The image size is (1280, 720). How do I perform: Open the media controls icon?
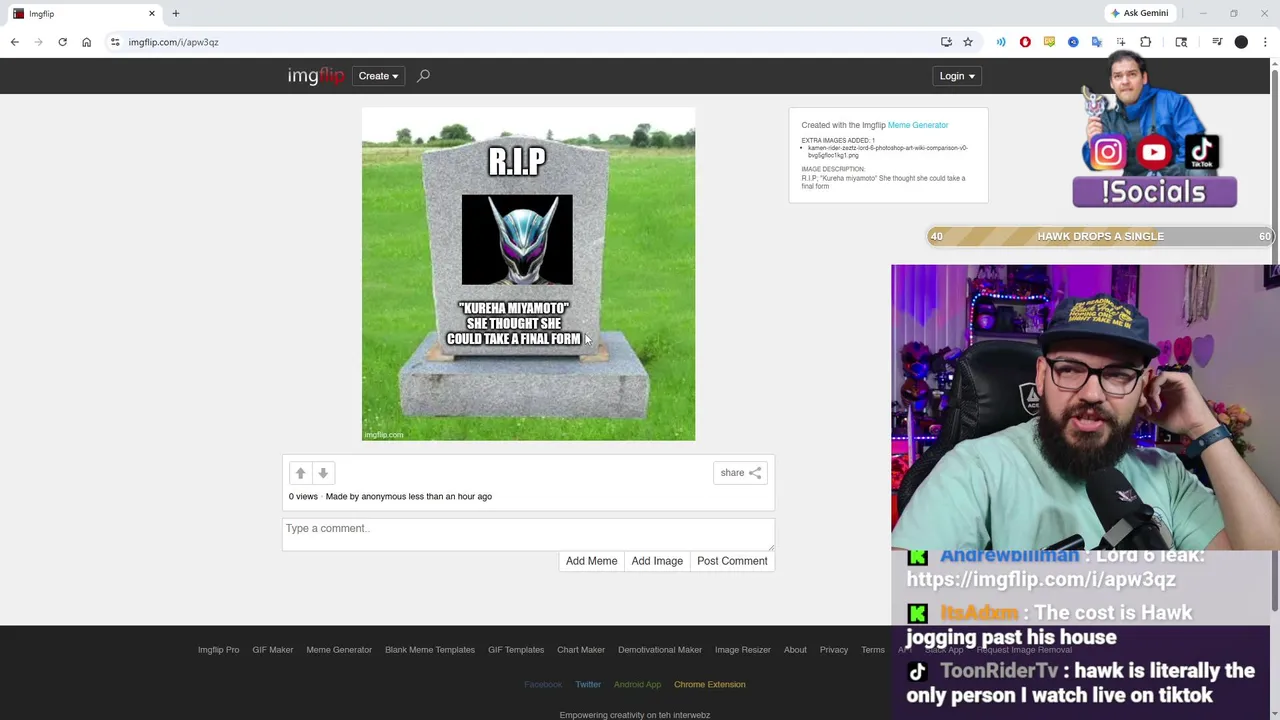pos(1217,42)
